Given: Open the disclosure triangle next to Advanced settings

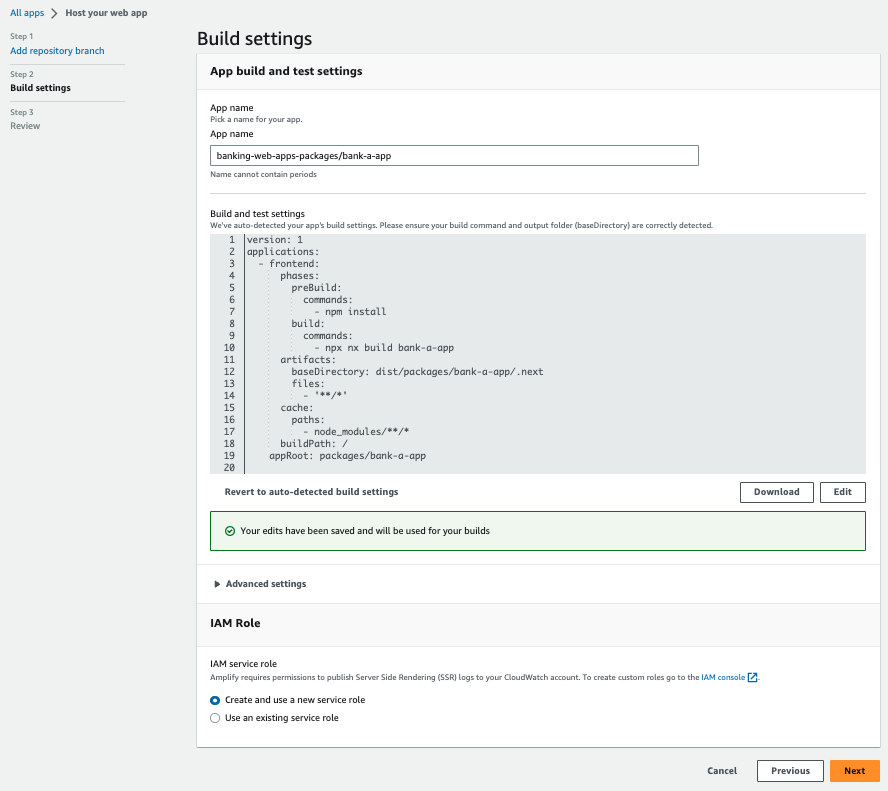Looking at the screenshot, I should (x=216, y=583).
